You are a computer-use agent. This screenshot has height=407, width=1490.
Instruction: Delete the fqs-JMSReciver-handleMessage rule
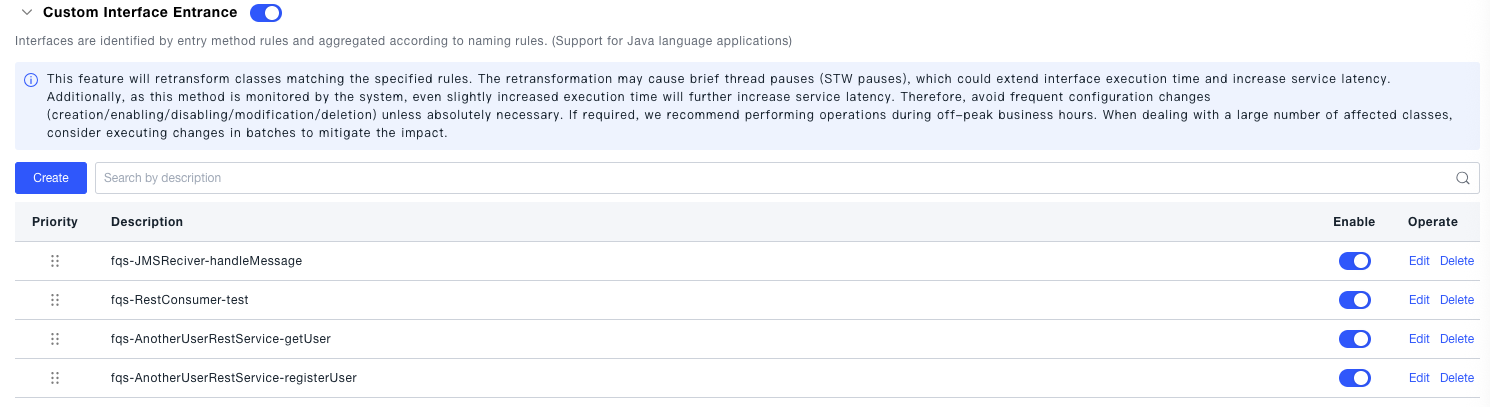(x=1457, y=261)
